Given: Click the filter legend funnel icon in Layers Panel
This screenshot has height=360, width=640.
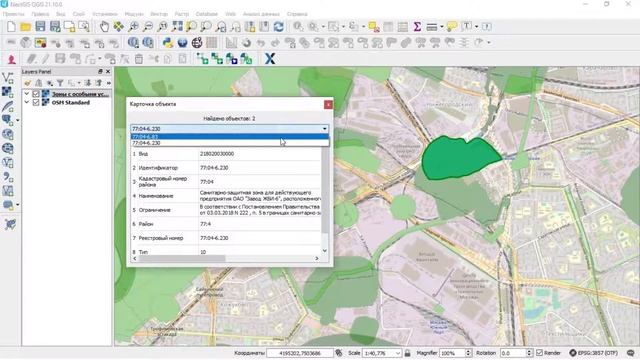Looking at the screenshot, I should click(60, 83).
